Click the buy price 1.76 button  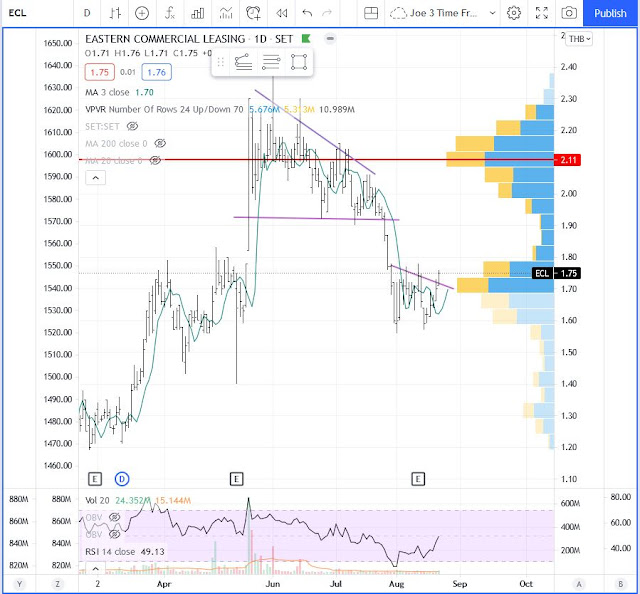tap(156, 72)
